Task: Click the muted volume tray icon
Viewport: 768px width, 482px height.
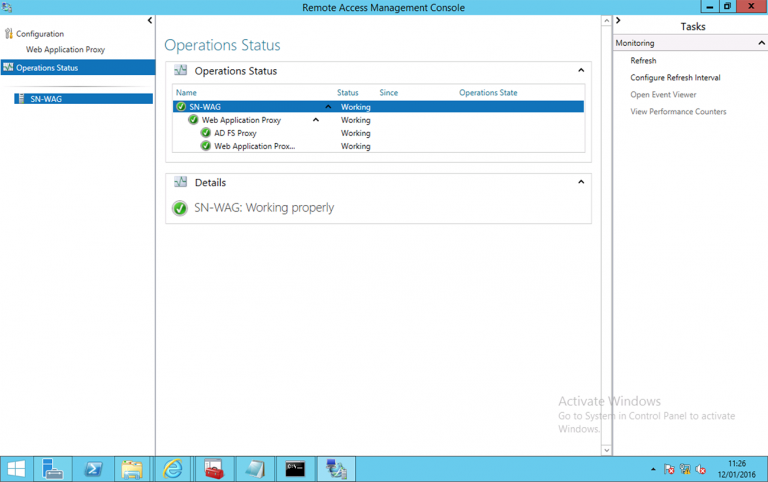Action: (x=700, y=469)
